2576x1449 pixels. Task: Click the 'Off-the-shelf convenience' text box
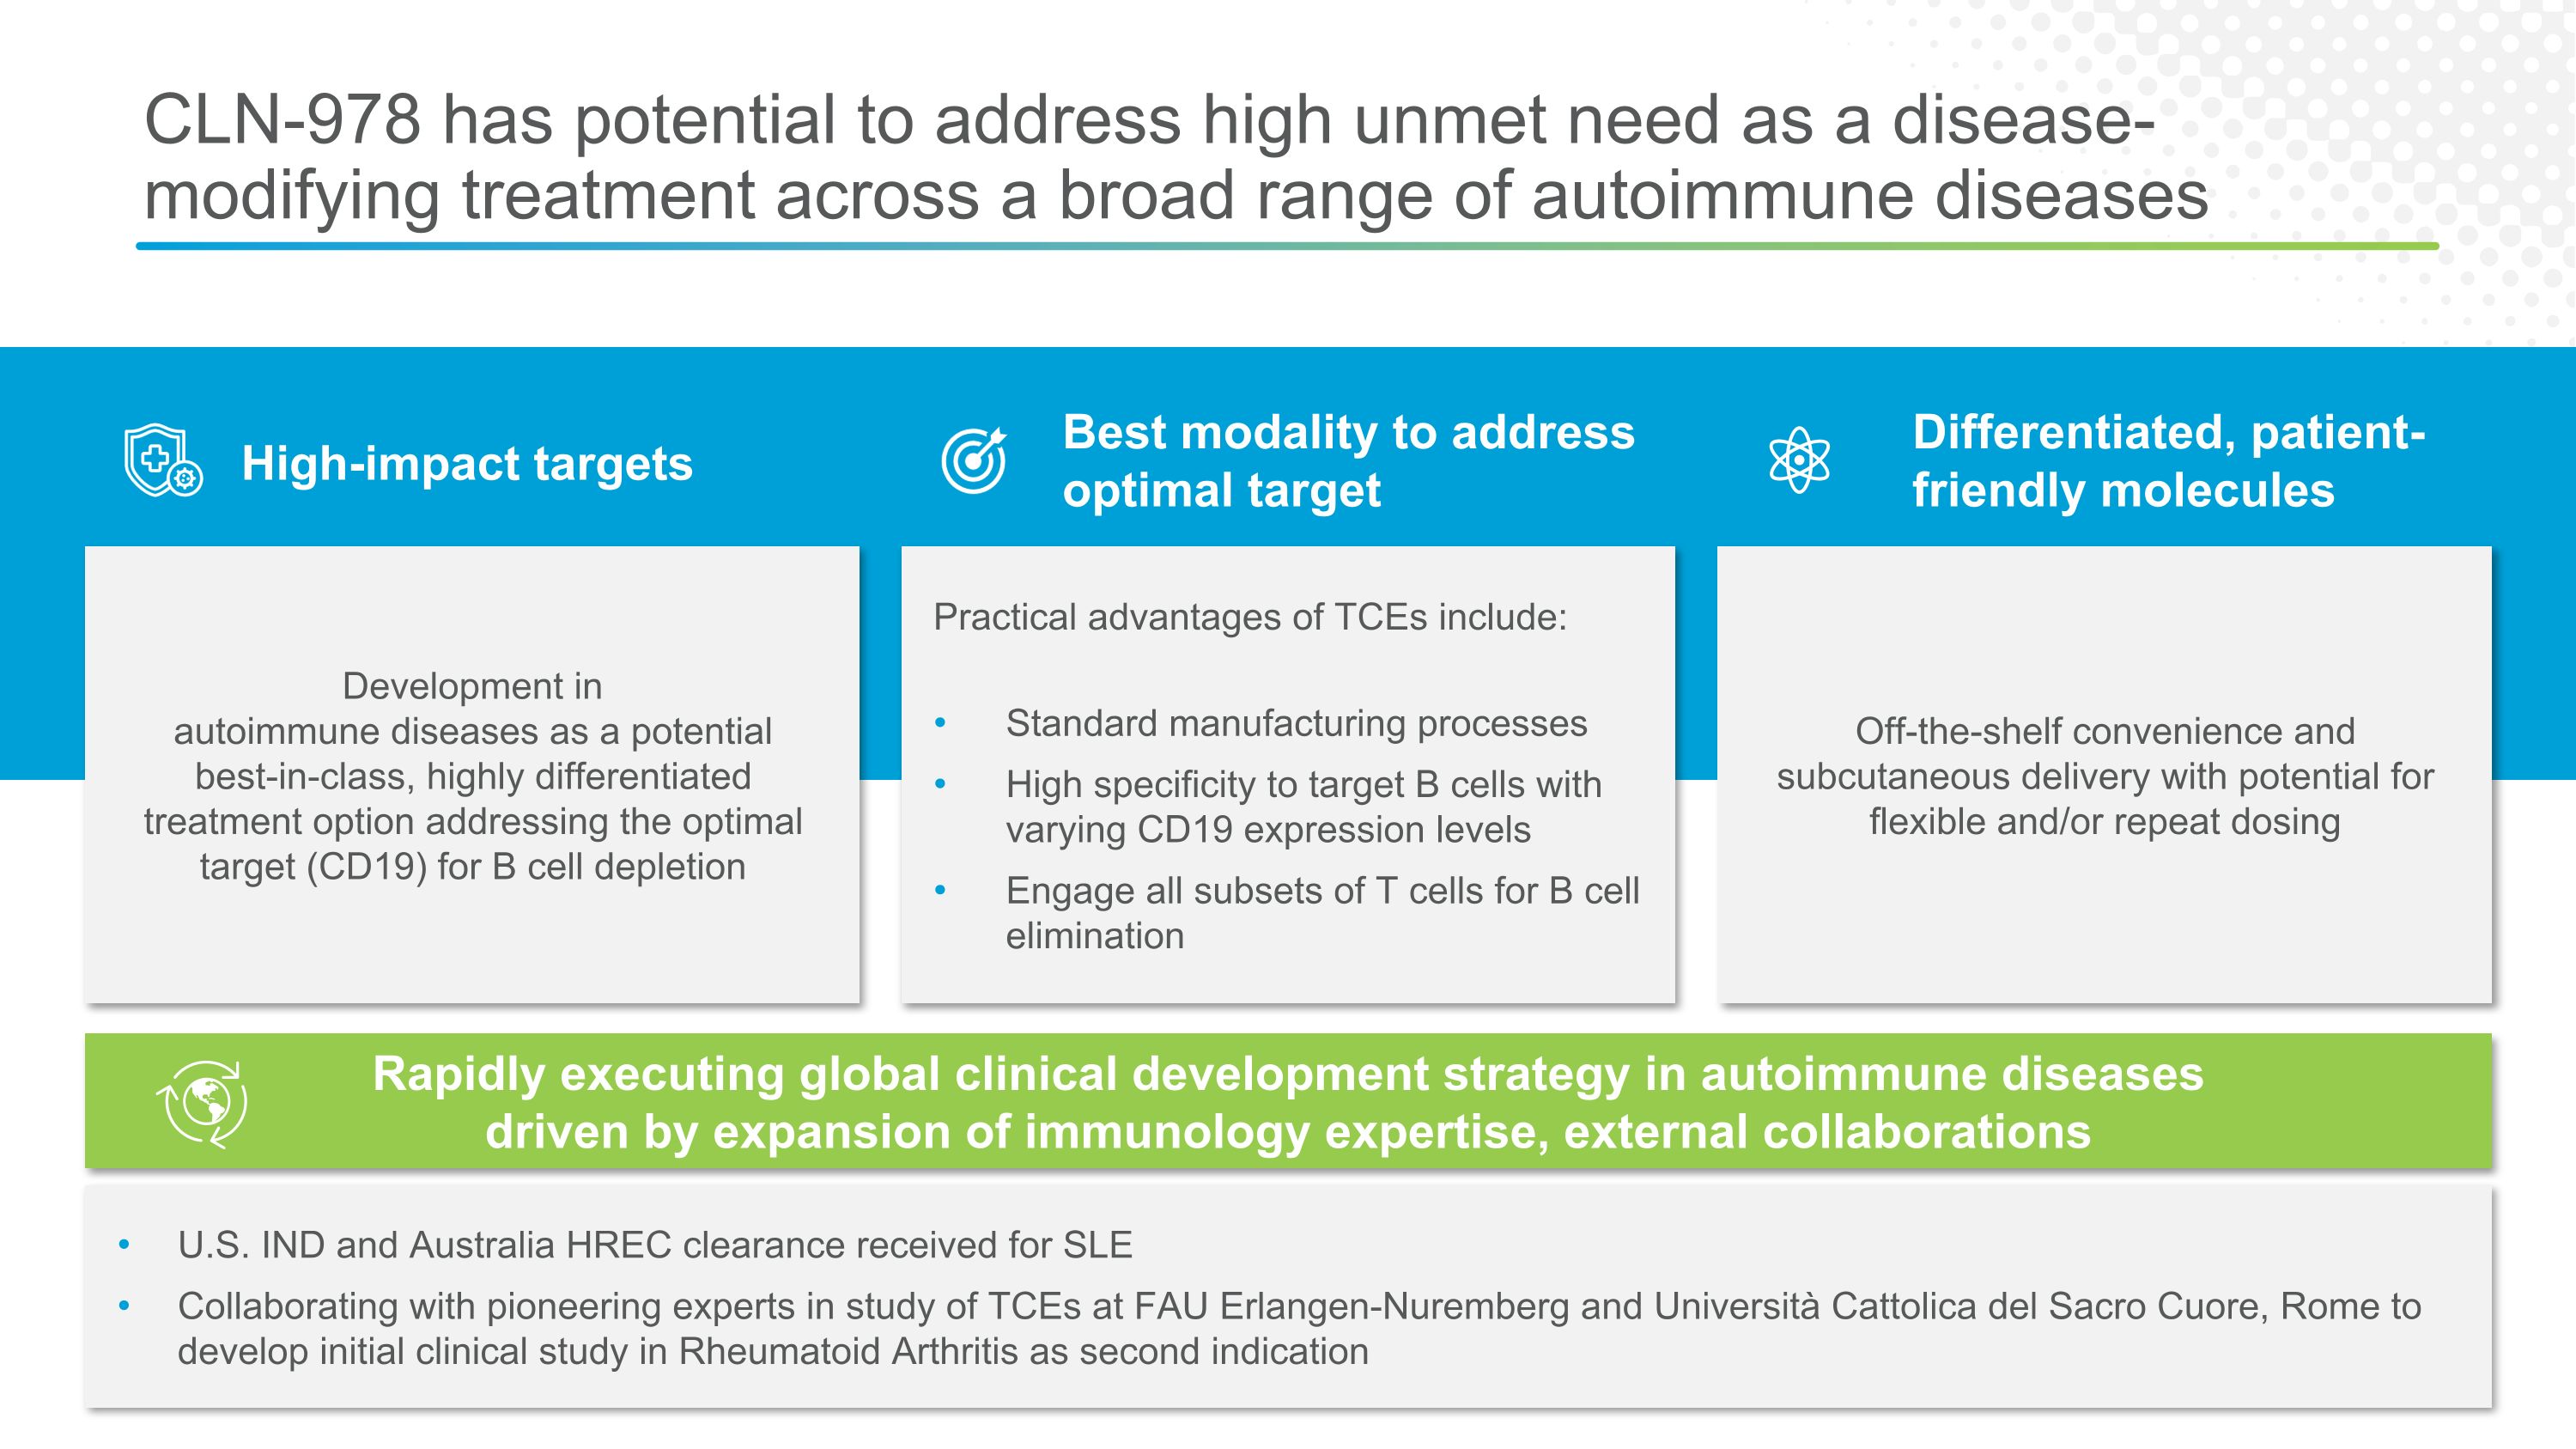(2104, 776)
